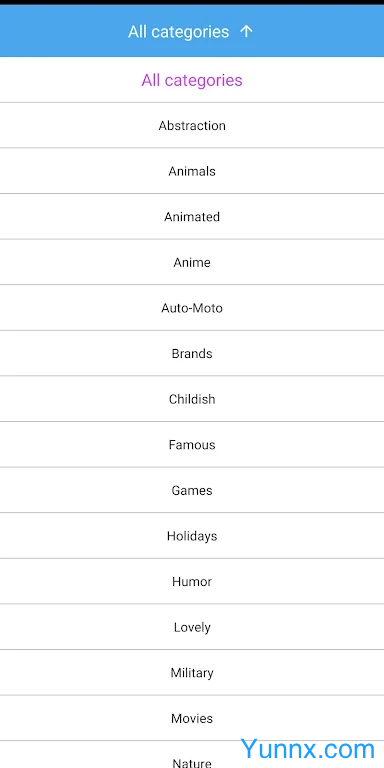Choose the Holidays category
The width and height of the screenshot is (384, 768).
coord(192,535)
